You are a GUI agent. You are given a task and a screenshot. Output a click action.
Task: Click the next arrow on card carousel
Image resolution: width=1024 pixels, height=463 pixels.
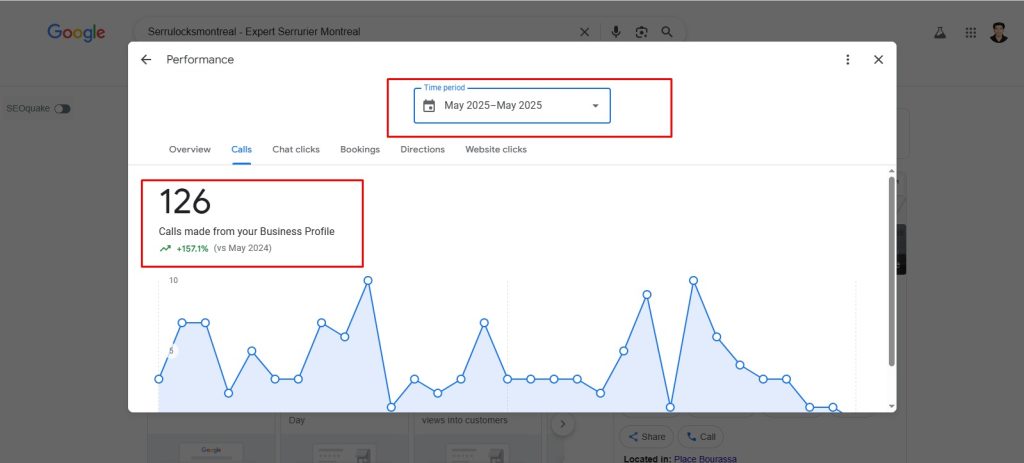(562, 424)
